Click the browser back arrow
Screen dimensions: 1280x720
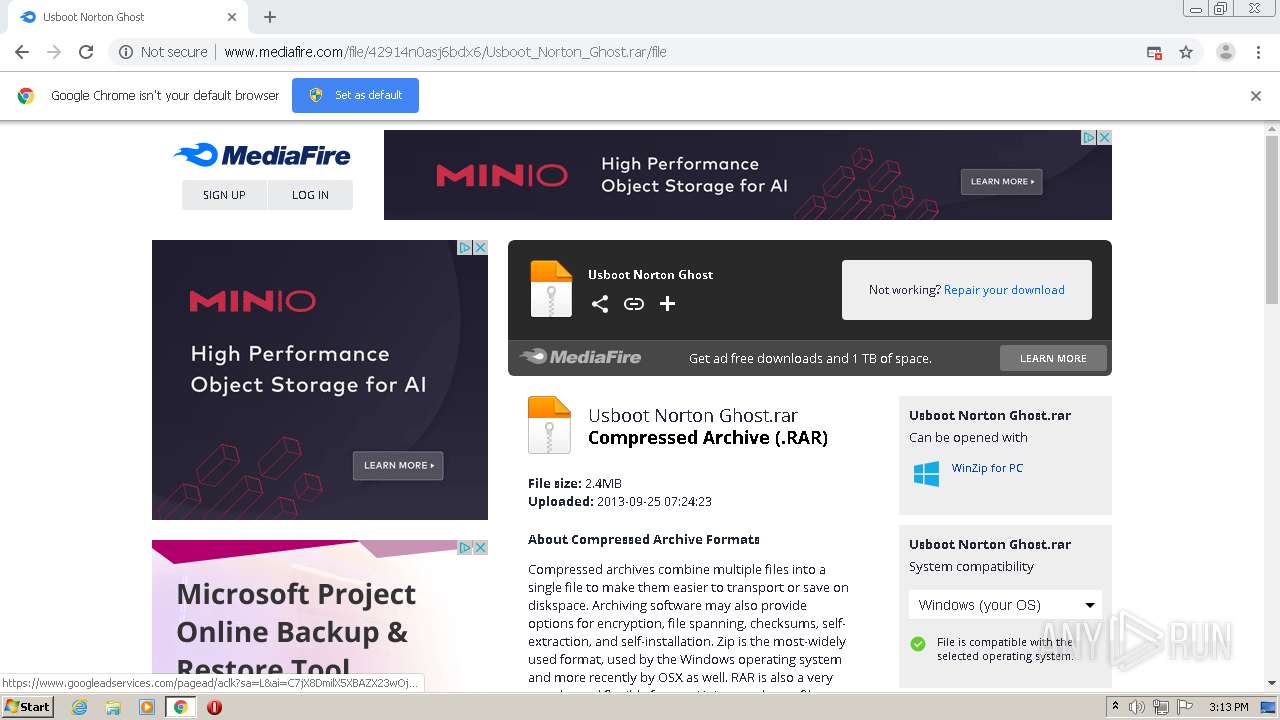22,52
